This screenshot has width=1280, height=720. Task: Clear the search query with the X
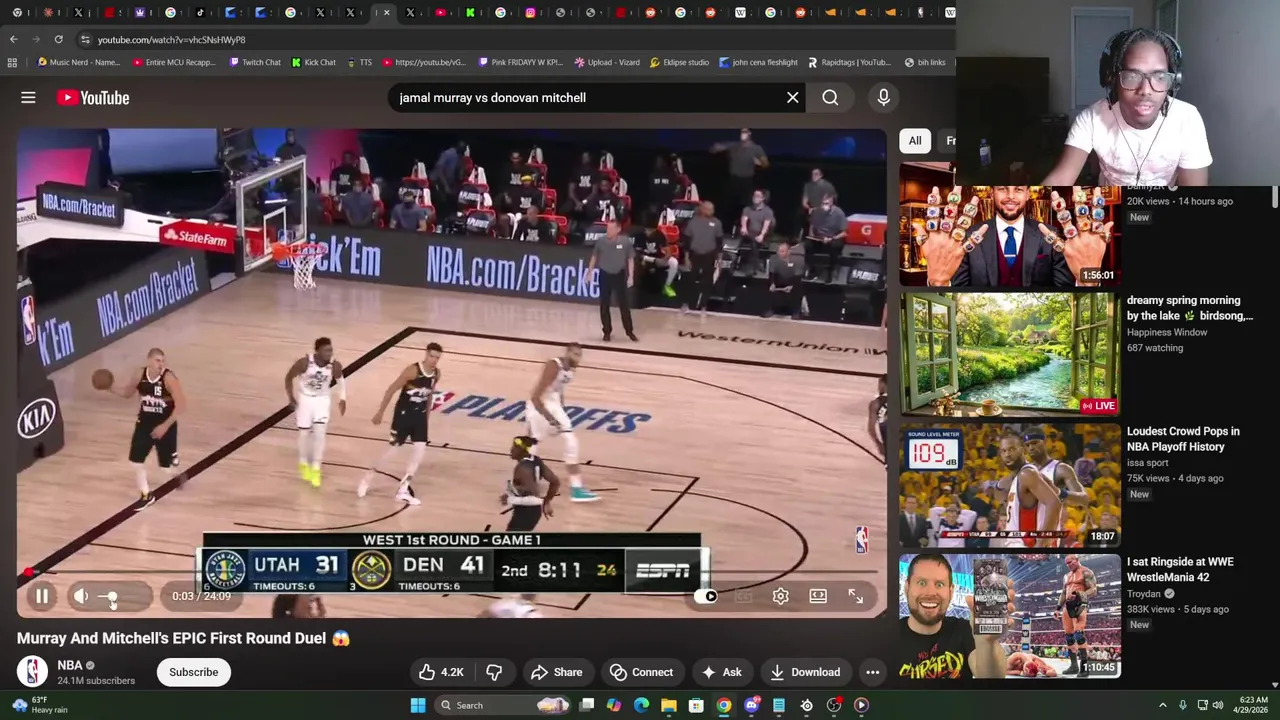click(x=792, y=97)
